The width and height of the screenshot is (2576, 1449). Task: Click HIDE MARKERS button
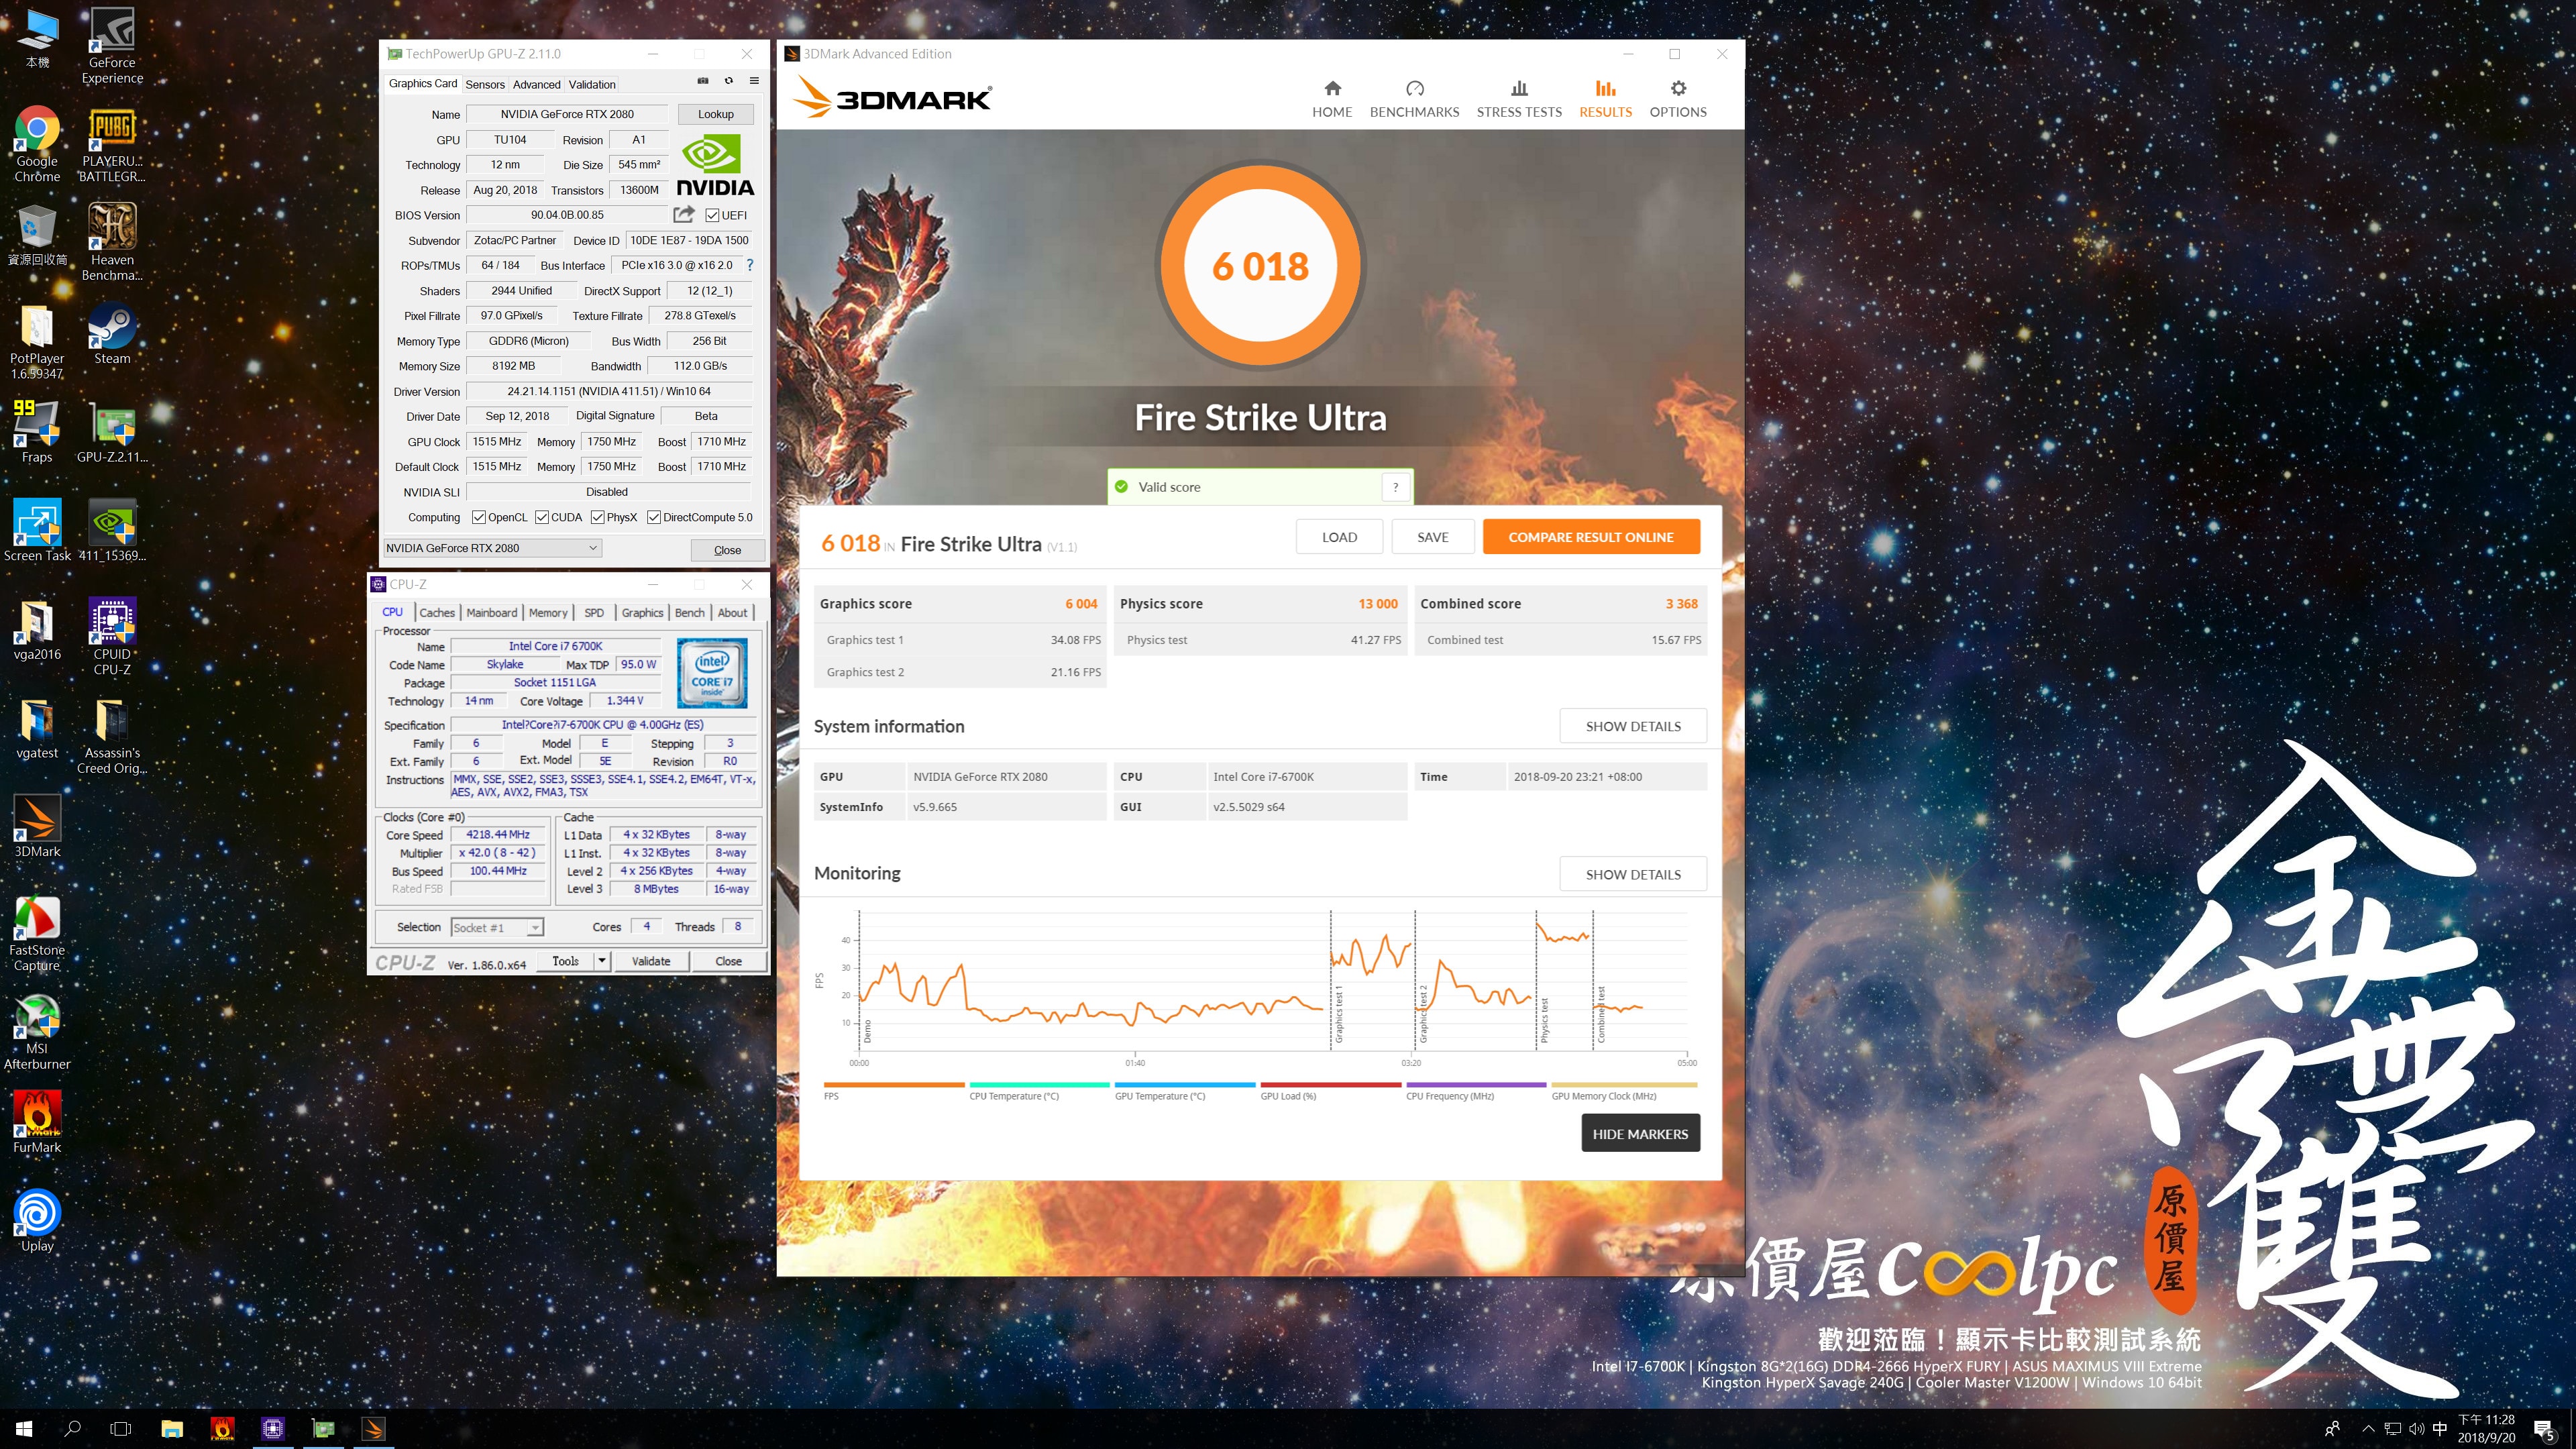pos(1640,1133)
